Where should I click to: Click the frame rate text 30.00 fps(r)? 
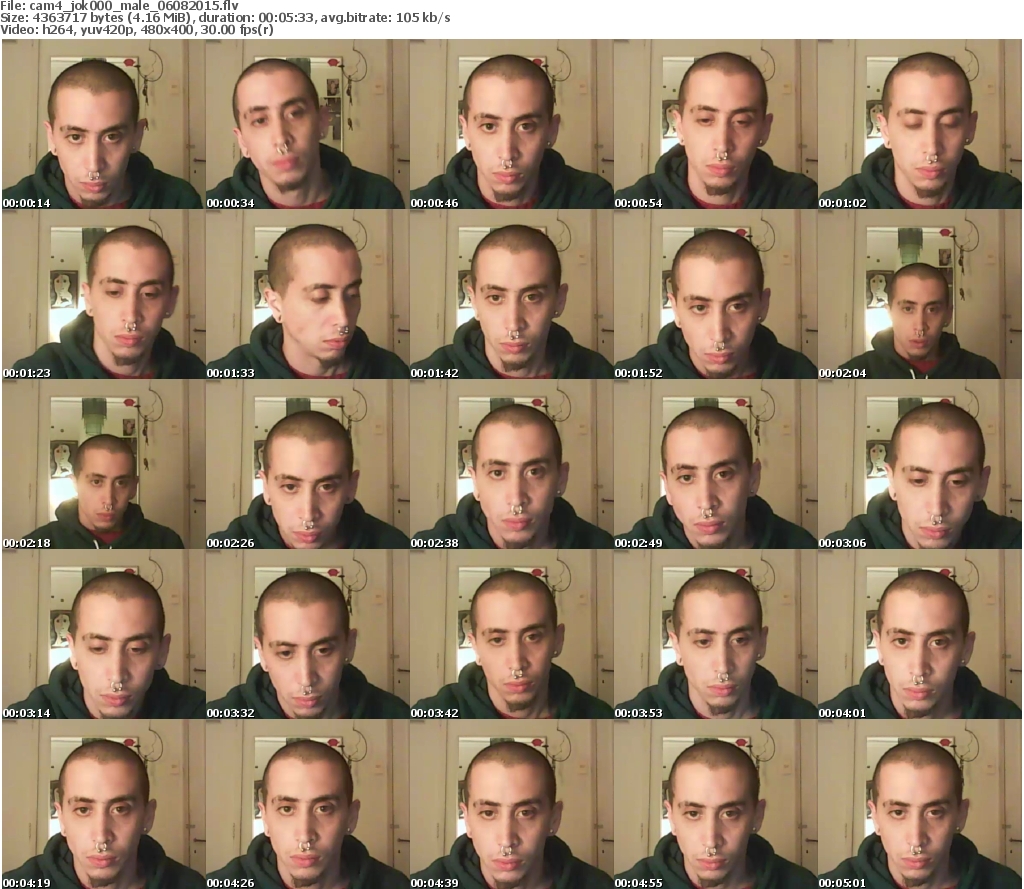click(x=236, y=30)
